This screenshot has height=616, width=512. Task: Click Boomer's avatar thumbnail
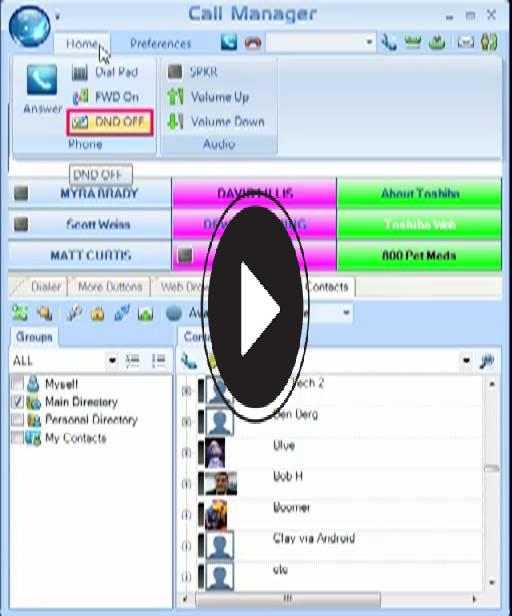(217, 515)
